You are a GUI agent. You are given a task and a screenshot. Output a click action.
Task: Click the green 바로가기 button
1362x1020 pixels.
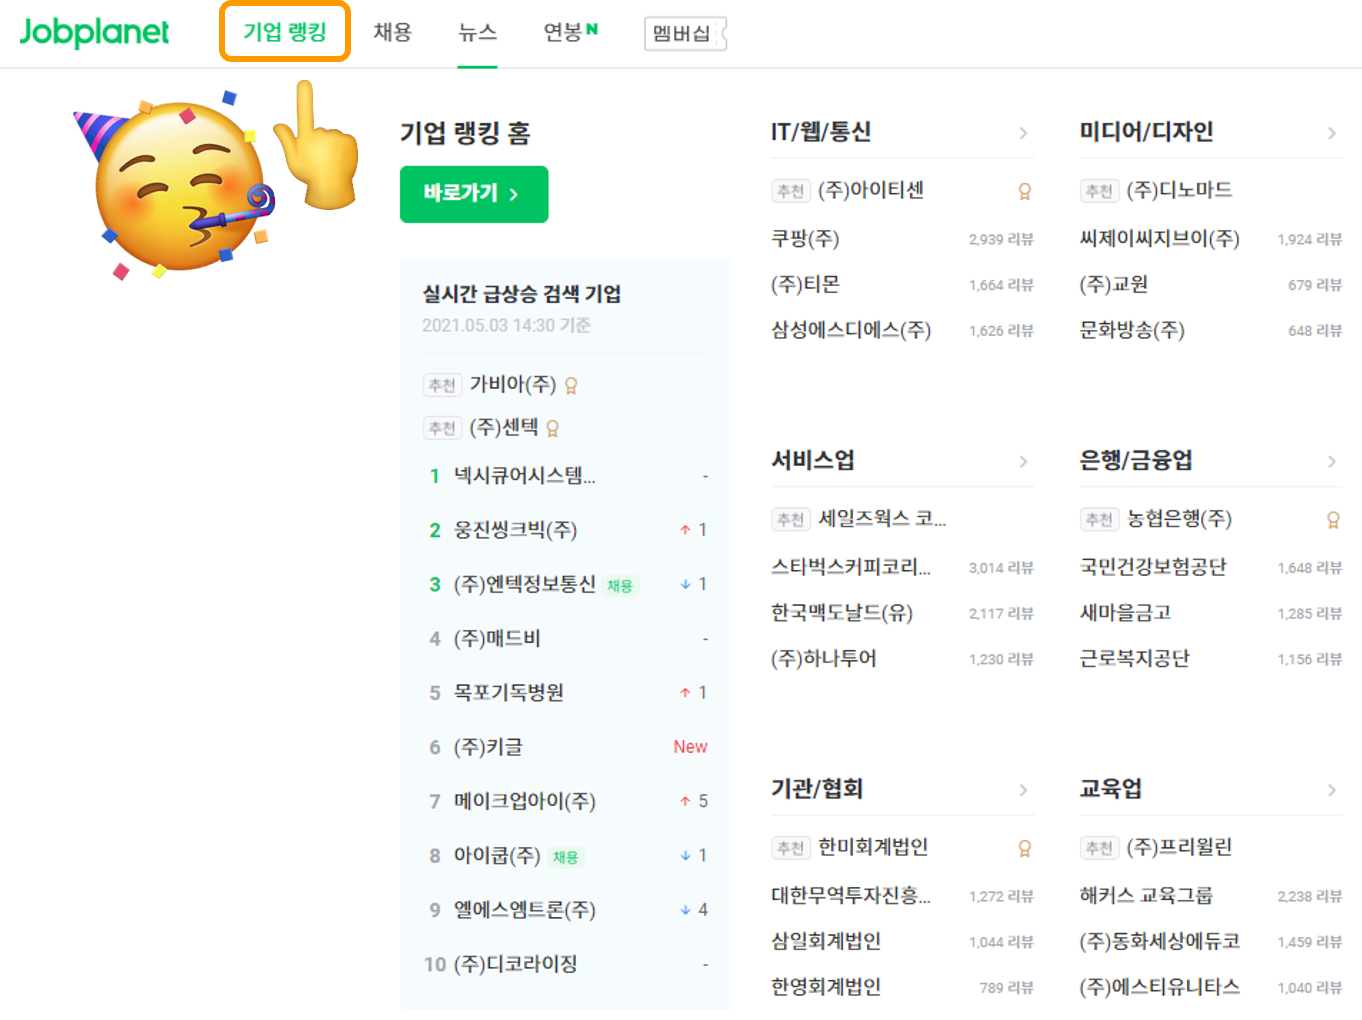point(474,194)
